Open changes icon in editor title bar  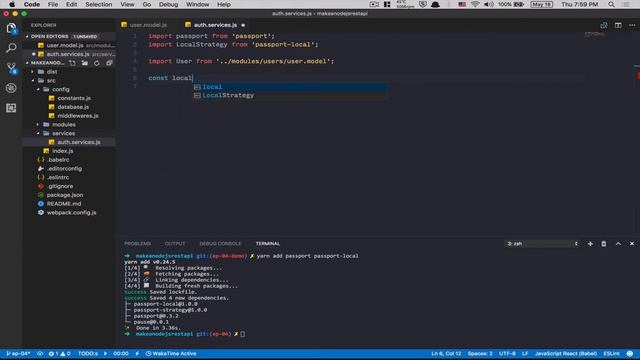(604, 25)
